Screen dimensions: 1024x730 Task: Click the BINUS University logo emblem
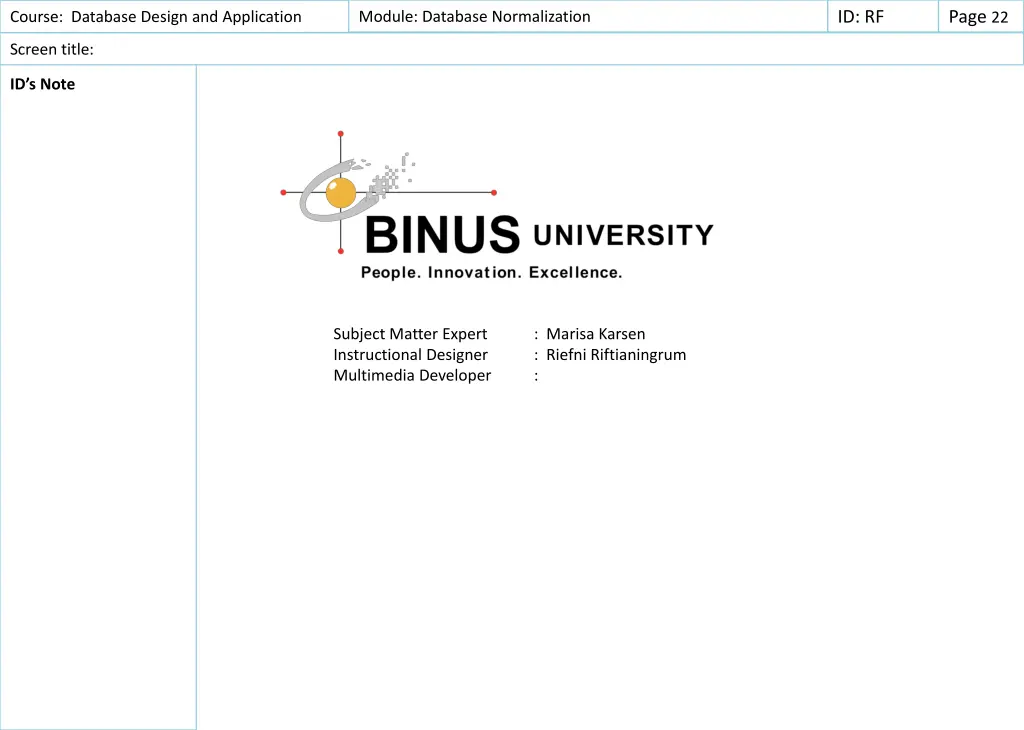point(389,193)
